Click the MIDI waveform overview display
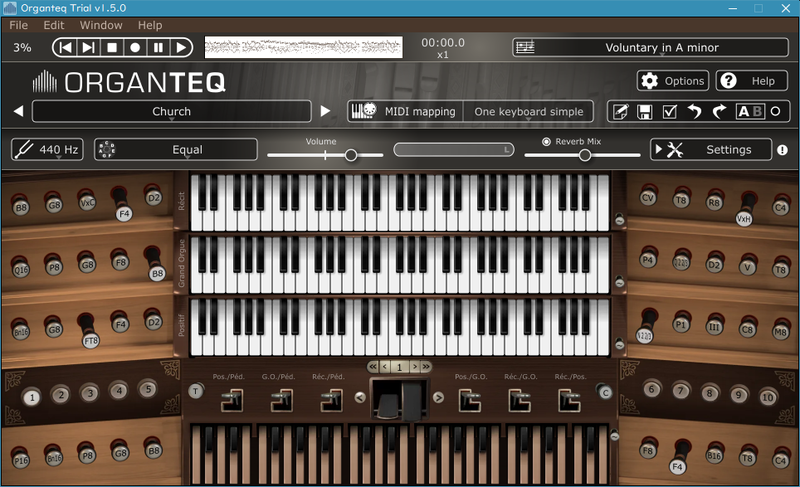 304,47
